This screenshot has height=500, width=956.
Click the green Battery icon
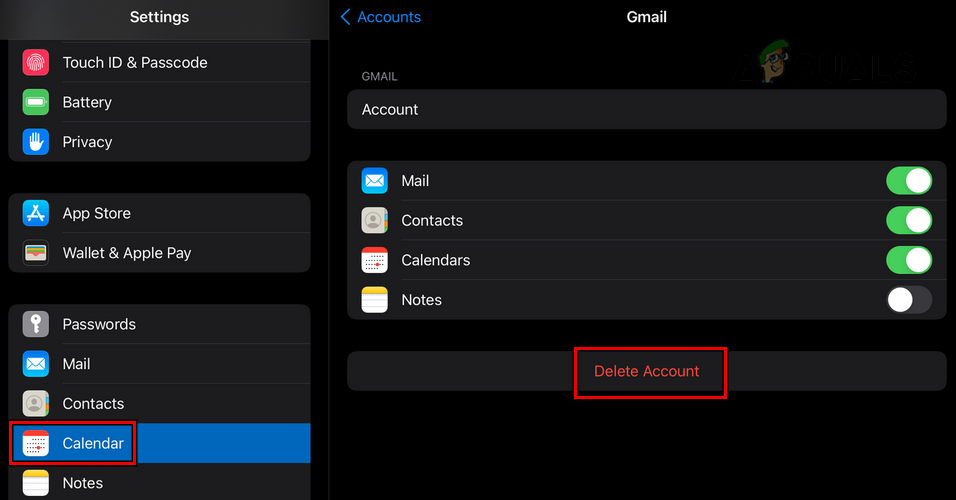[35, 102]
